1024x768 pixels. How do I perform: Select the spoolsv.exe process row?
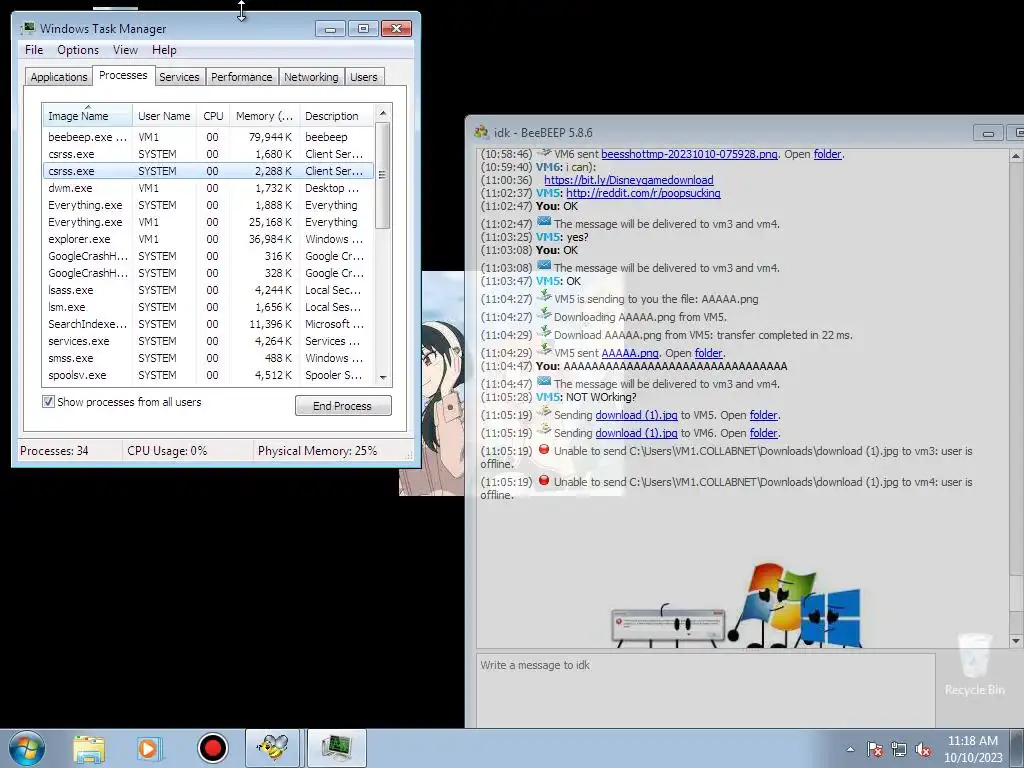(x=209, y=375)
